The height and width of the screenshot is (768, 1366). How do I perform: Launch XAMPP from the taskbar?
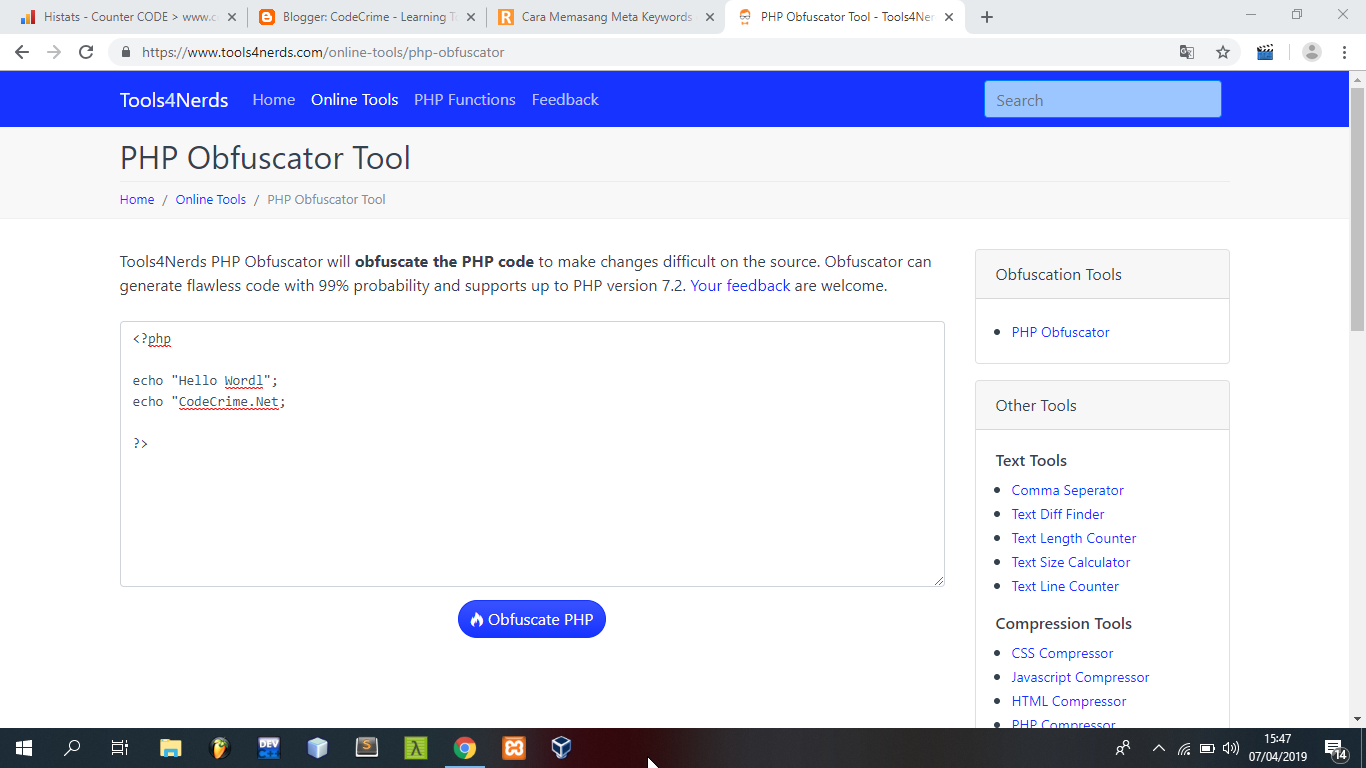(513, 747)
